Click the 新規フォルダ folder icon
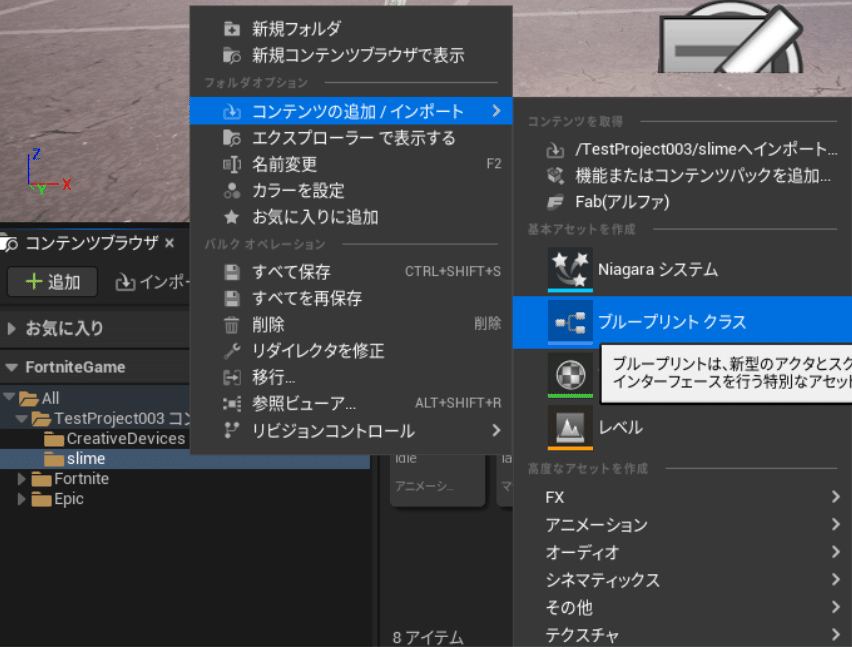This screenshot has height=647, width=852. [x=232, y=29]
